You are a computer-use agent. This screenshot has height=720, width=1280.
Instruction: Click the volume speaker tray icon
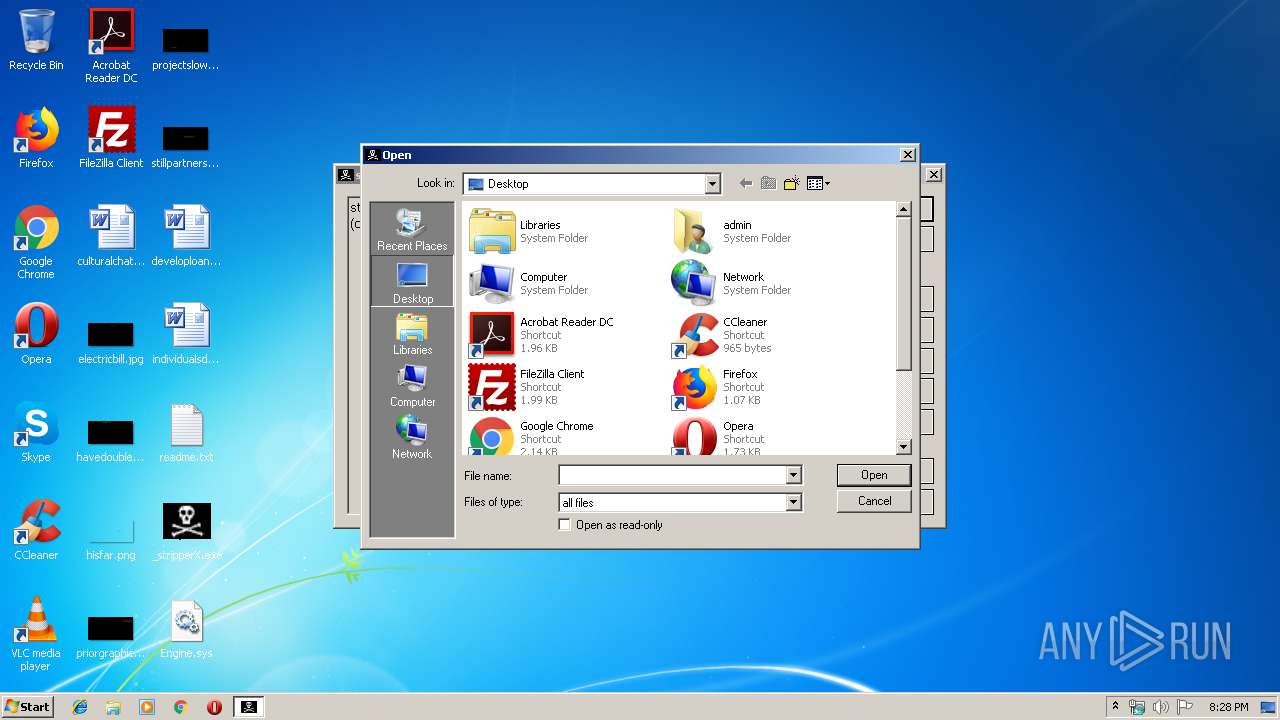coord(1161,707)
